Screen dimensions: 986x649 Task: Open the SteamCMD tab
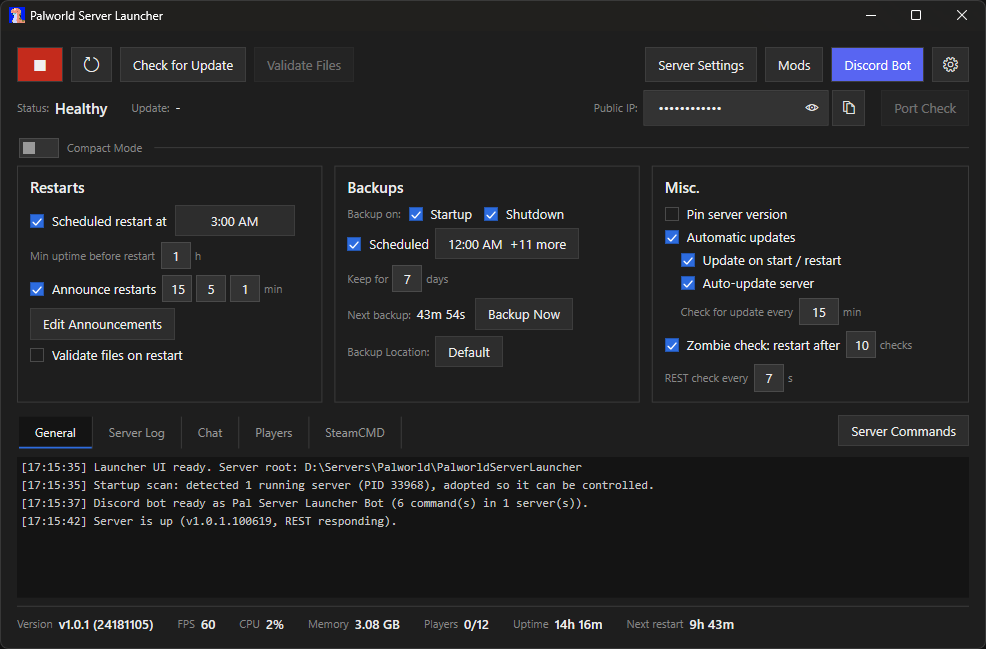click(x=355, y=433)
